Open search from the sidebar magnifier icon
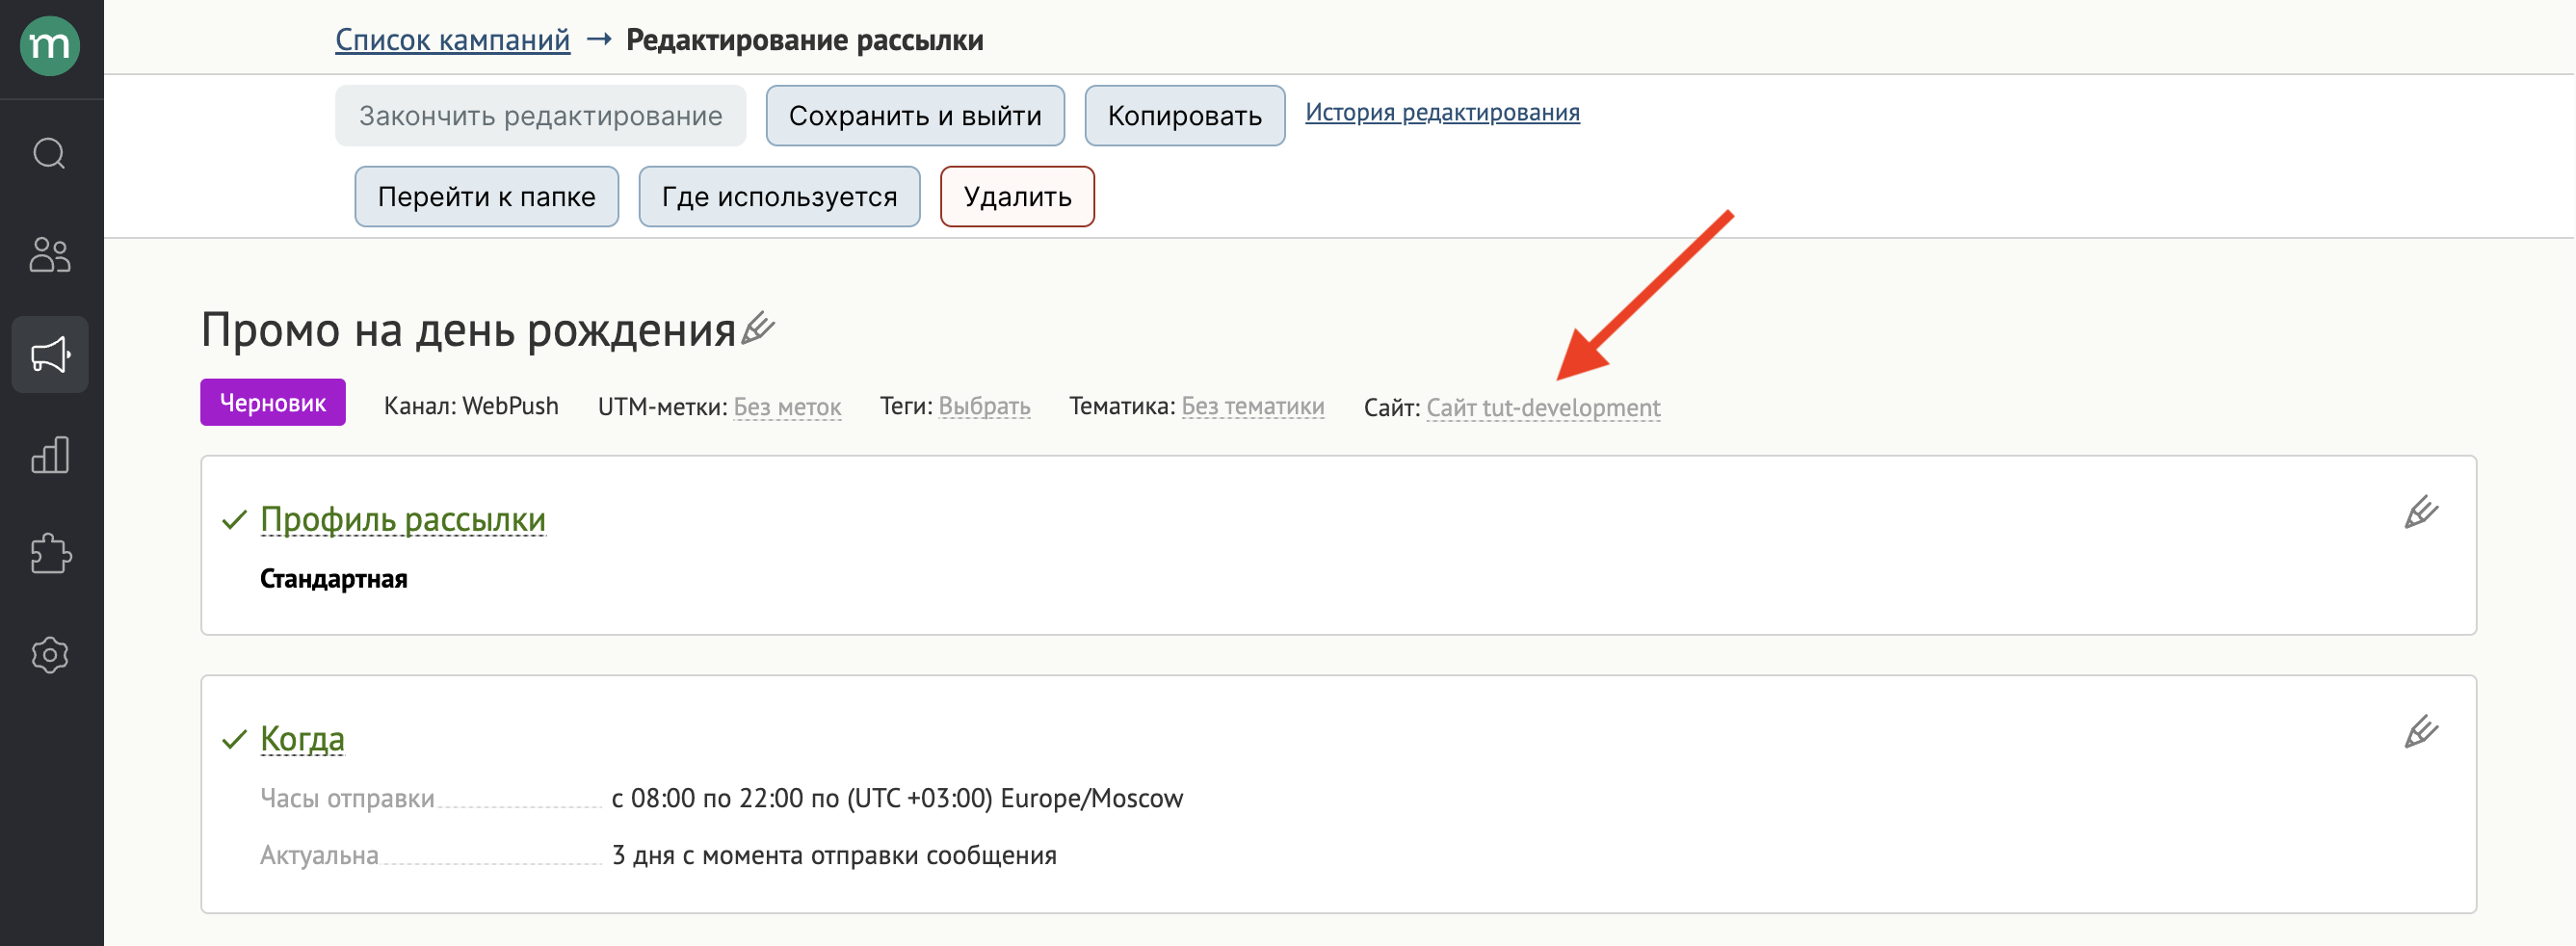2576x946 pixels. [x=50, y=154]
